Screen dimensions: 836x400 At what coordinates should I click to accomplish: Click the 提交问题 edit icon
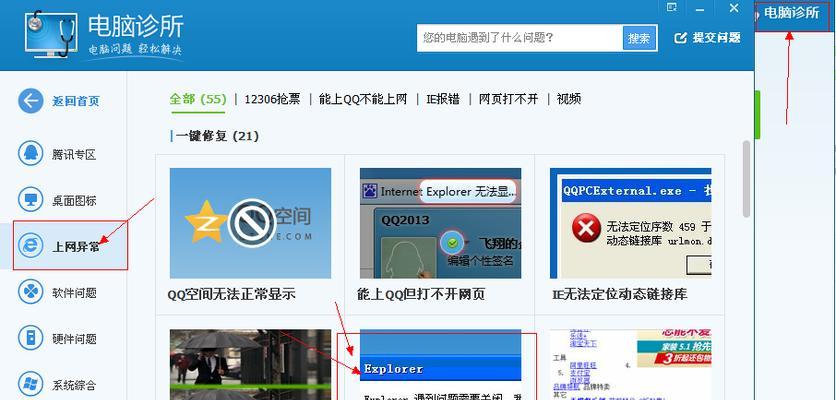coord(680,37)
